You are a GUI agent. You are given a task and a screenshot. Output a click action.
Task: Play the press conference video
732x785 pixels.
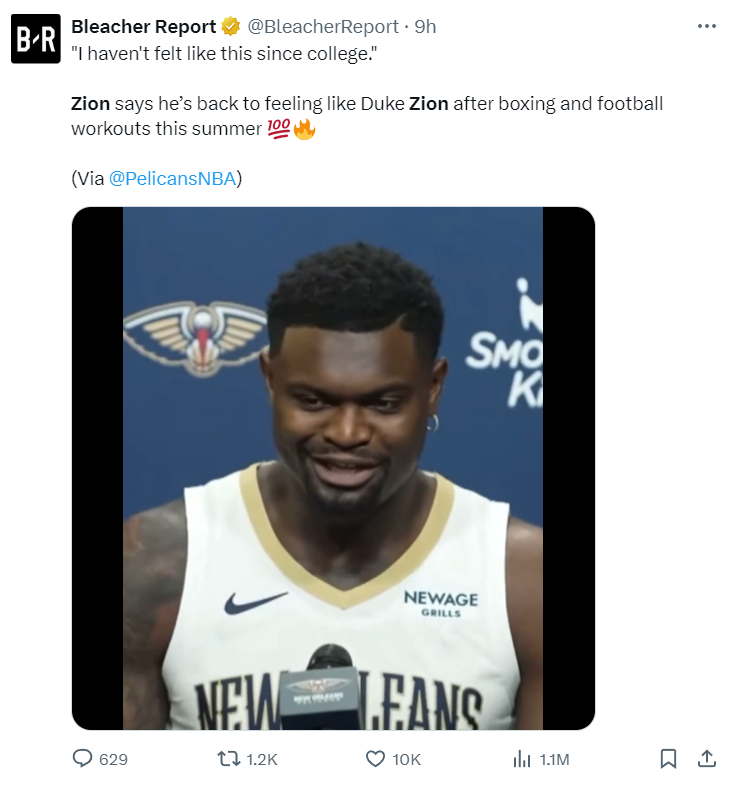[x=333, y=468]
